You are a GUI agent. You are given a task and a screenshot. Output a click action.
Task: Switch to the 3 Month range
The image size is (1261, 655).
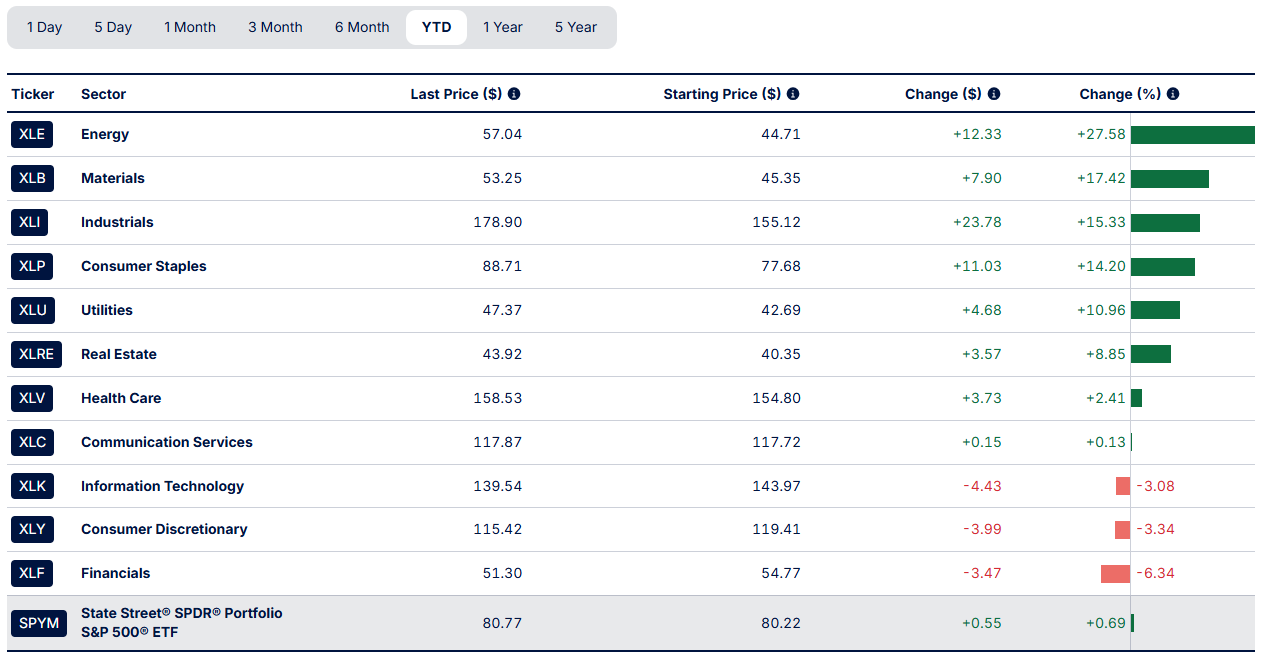(275, 27)
